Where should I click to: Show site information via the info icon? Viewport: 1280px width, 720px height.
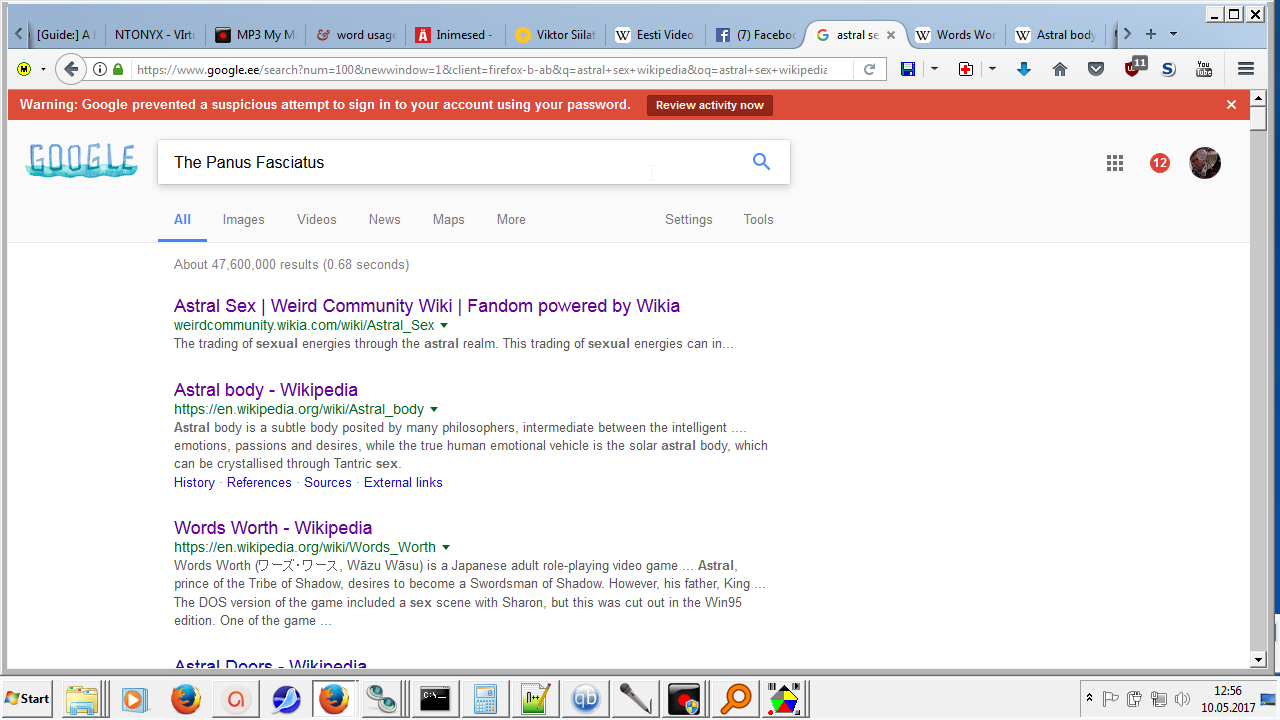100,69
